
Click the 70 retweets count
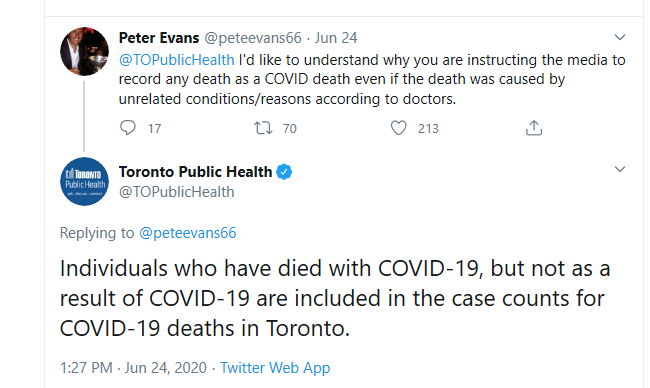pyautogui.click(x=290, y=129)
